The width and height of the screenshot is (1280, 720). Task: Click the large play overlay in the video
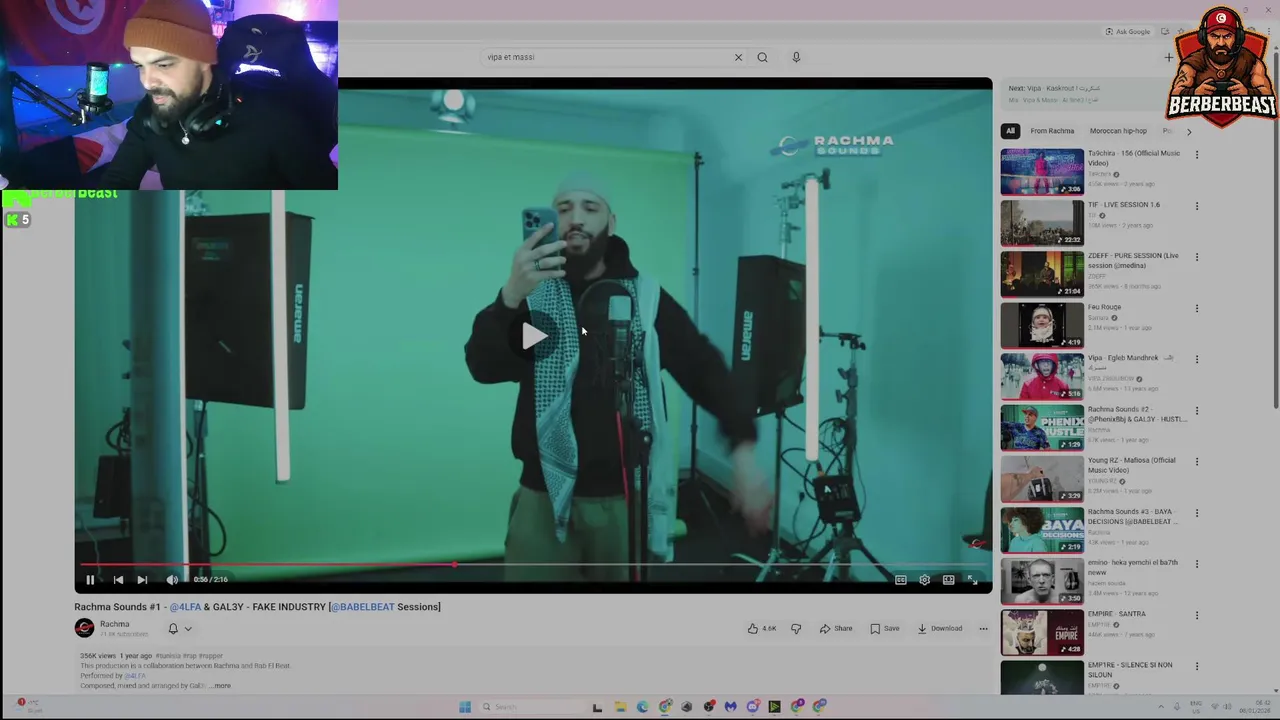point(534,336)
